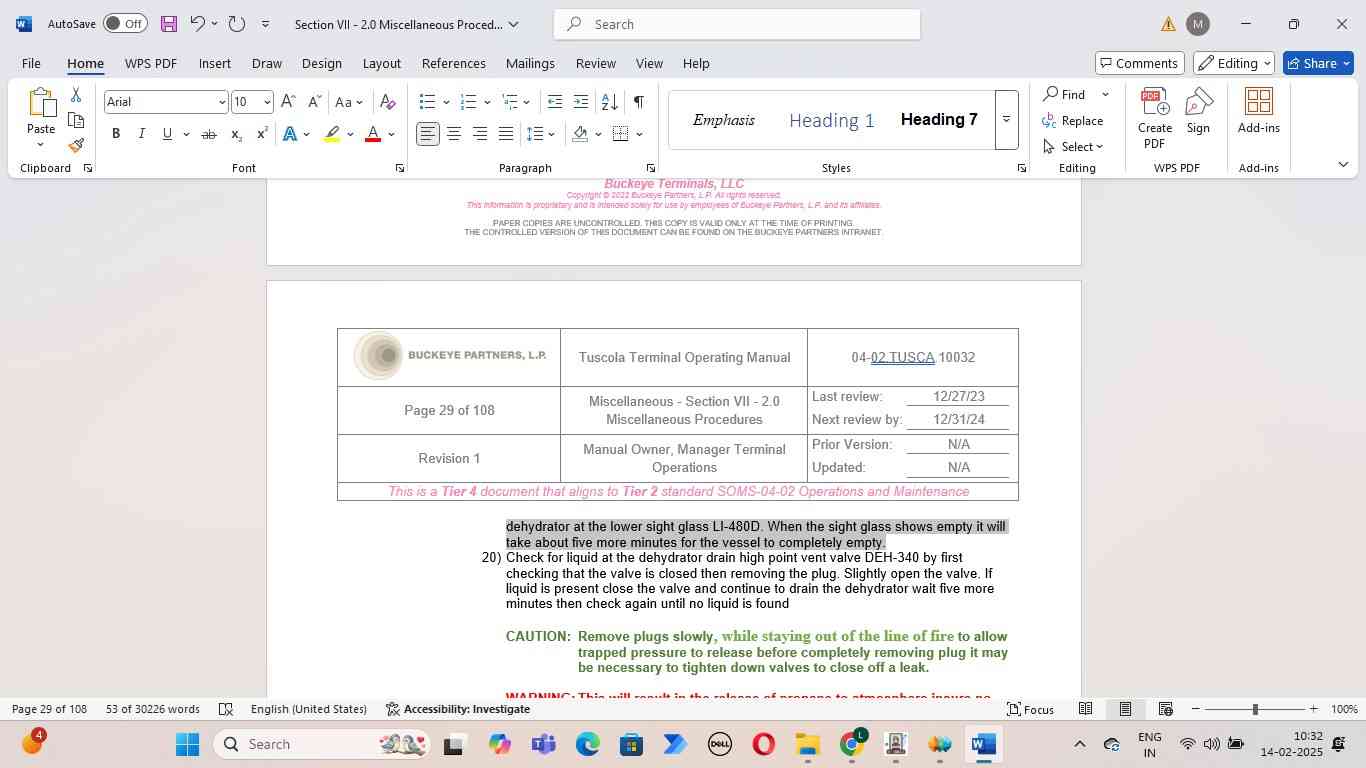1366x768 pixels.
Task: Undo the last action
Action: coord(197,24)
